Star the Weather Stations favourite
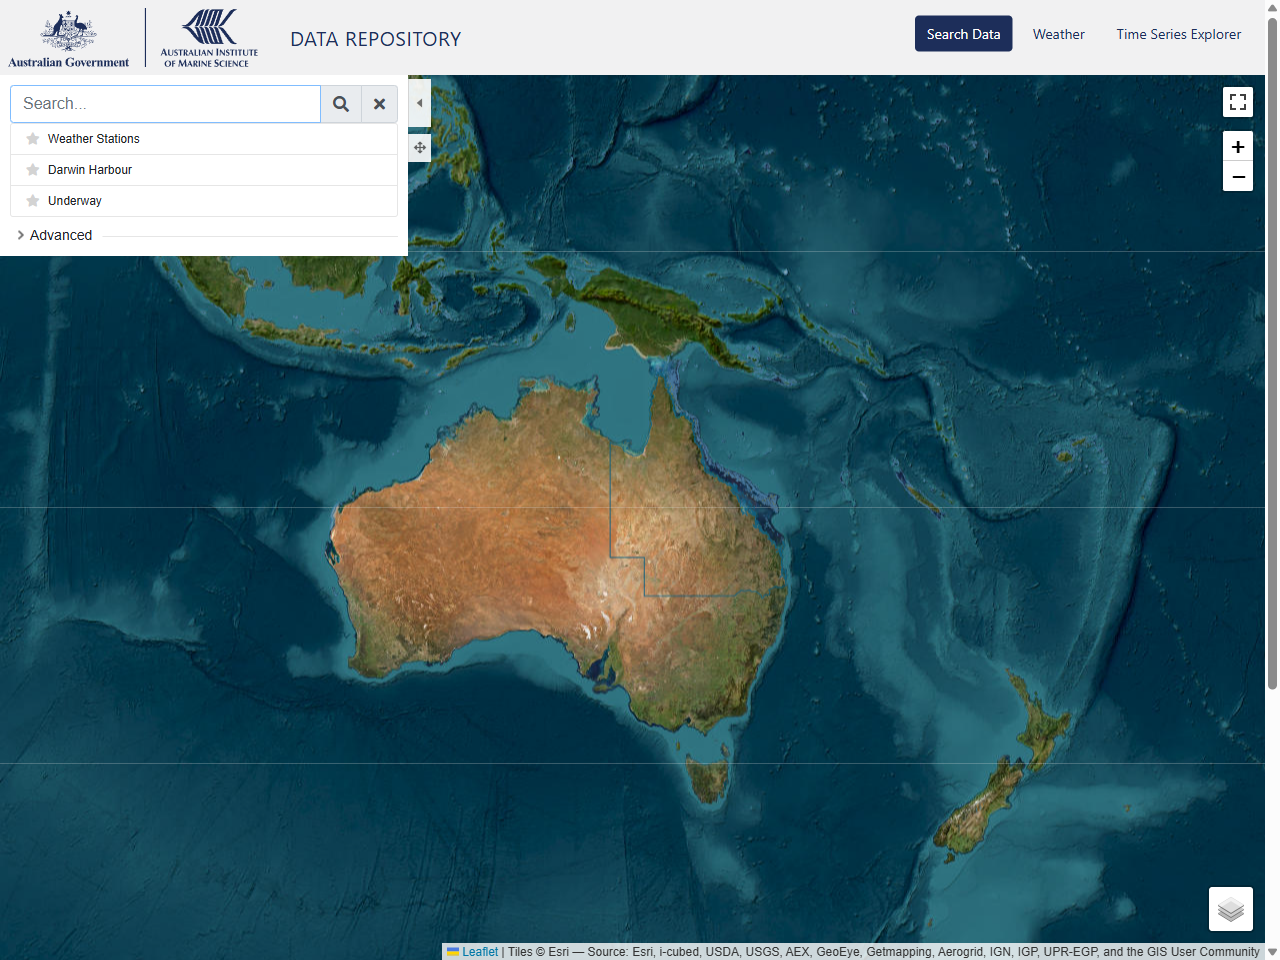The width and height of the screenshot is (1280, 960). 33,139
